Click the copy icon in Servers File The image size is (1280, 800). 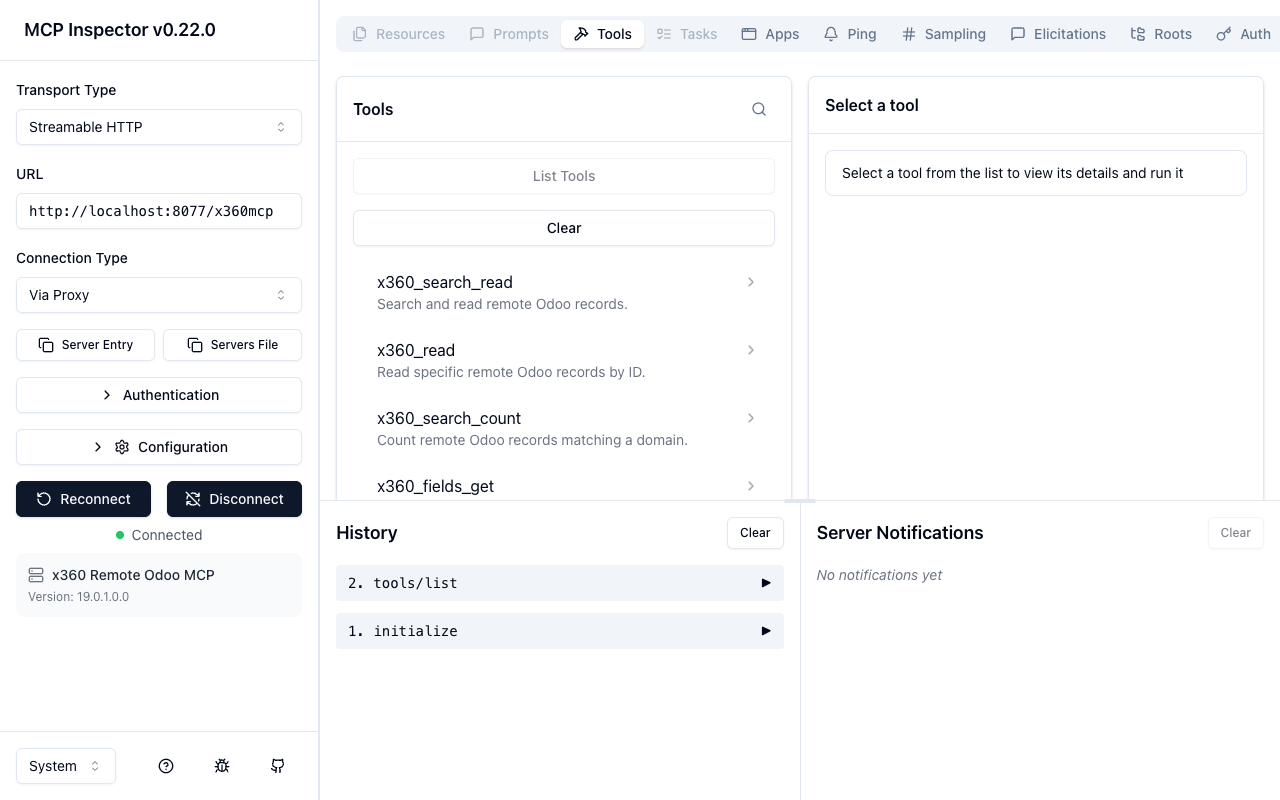[195, 345]
